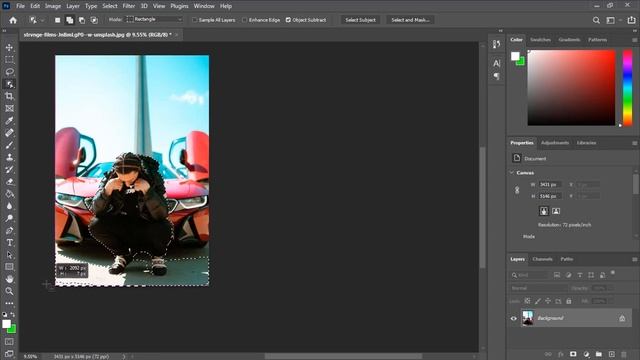Open the search magnifier in top right
This screenshot has width=640, height=360.
pyautogui.click(x=596, y=20)
